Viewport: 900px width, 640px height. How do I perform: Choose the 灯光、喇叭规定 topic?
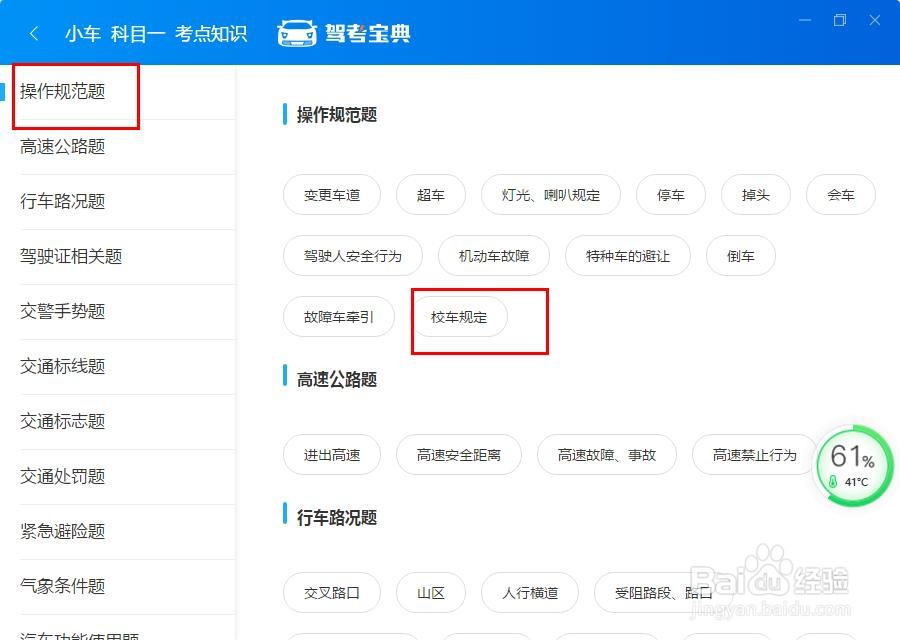(550, 195)
